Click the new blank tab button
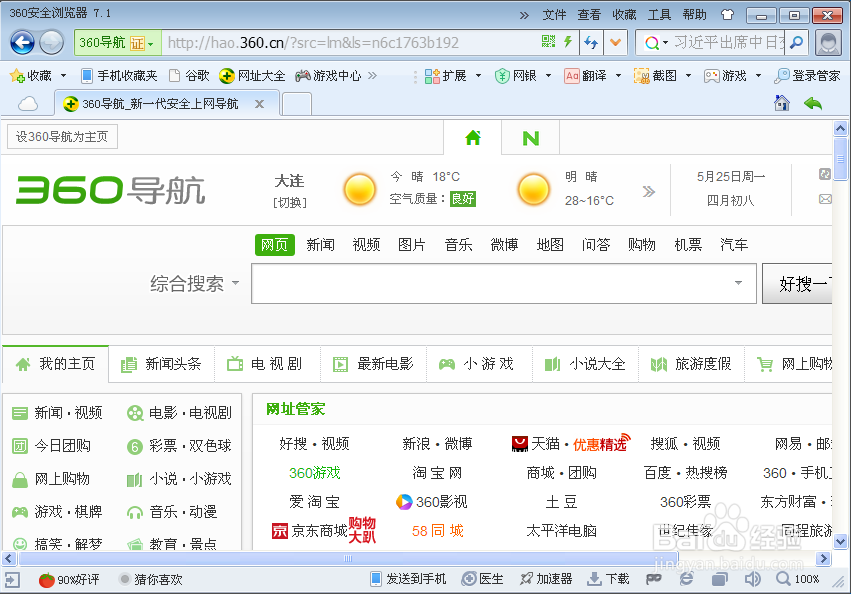Viewport: 851px width, 594px height. tap(297, 104)
